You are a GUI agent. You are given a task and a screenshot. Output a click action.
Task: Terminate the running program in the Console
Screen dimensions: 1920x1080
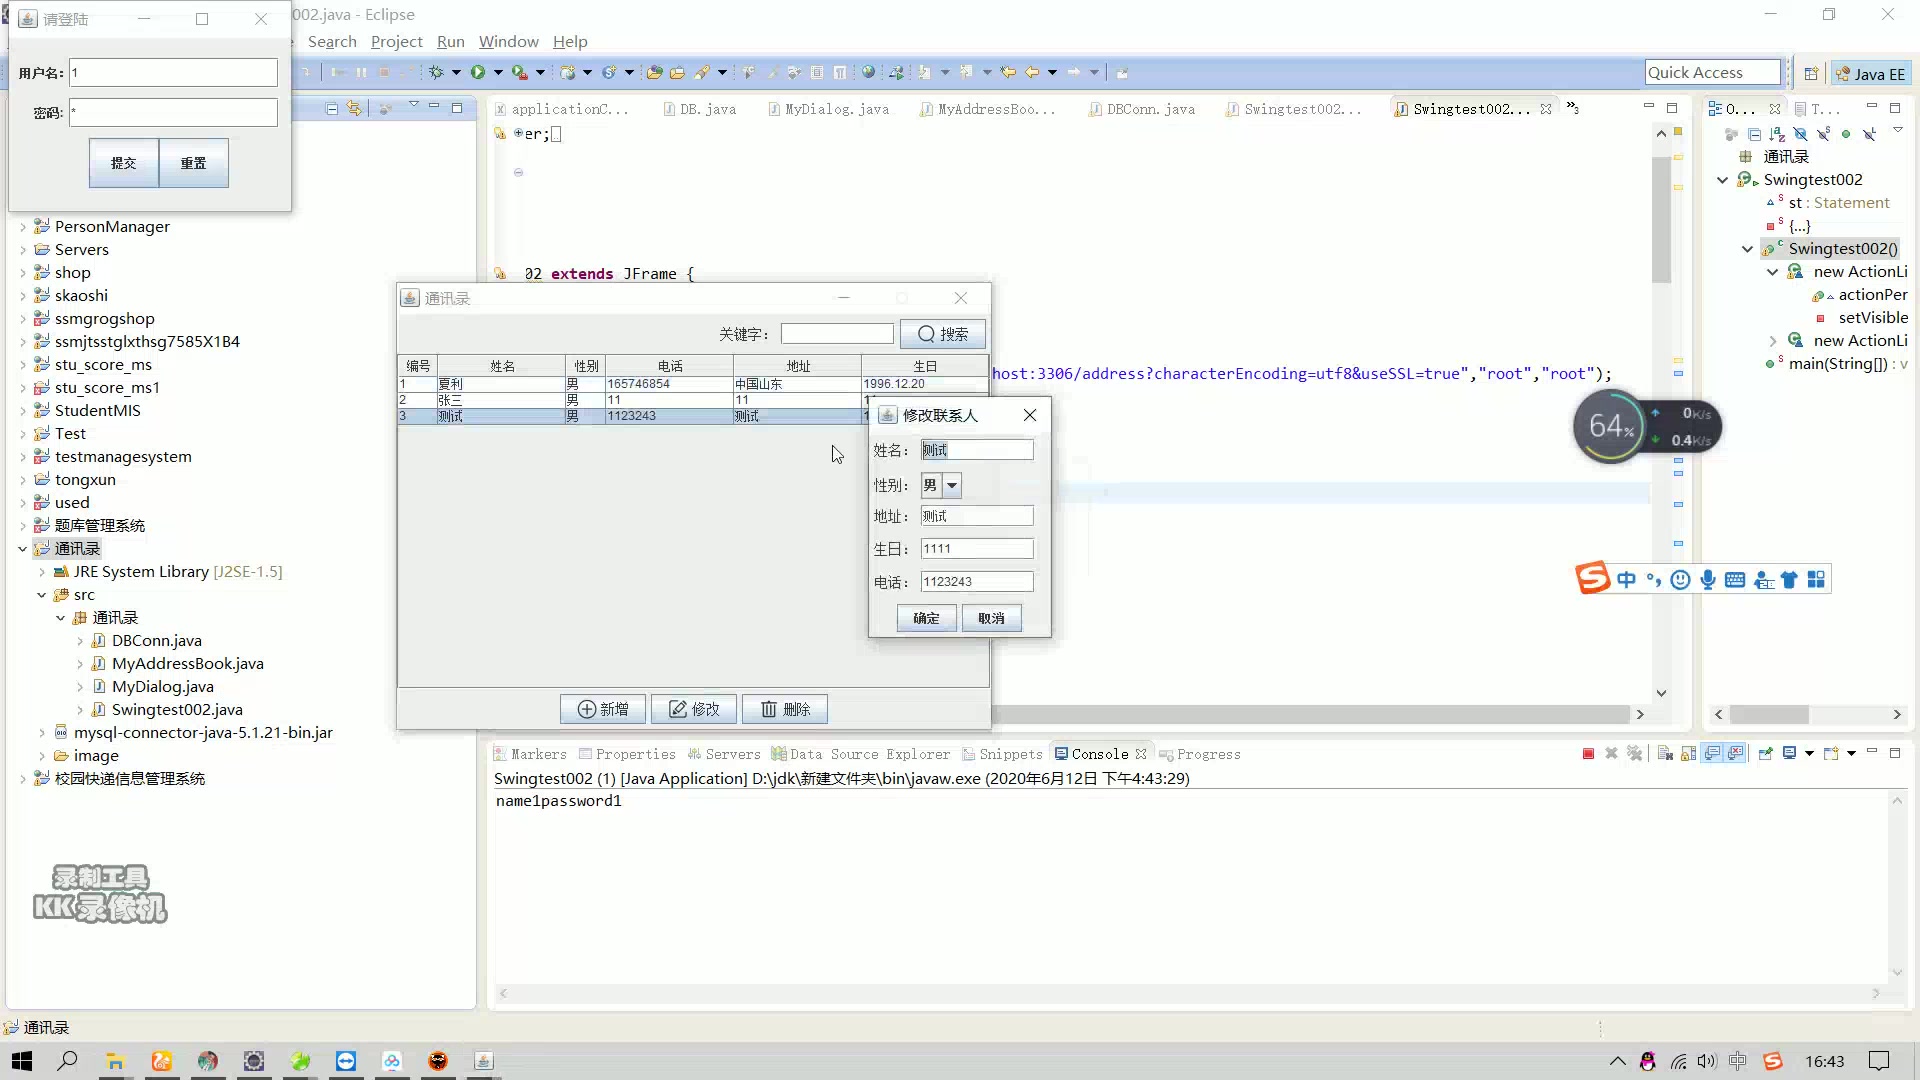point(1588,754)
